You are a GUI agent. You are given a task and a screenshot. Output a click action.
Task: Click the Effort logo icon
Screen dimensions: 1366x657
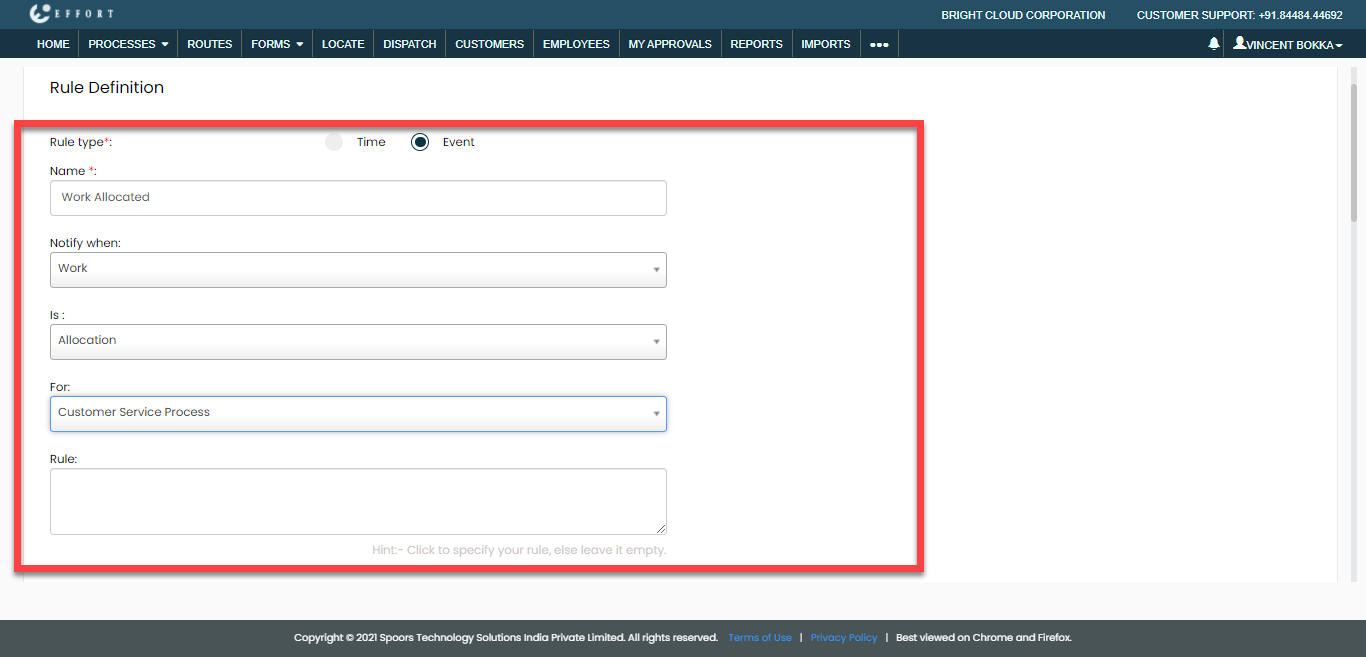[x=41, y=13]
